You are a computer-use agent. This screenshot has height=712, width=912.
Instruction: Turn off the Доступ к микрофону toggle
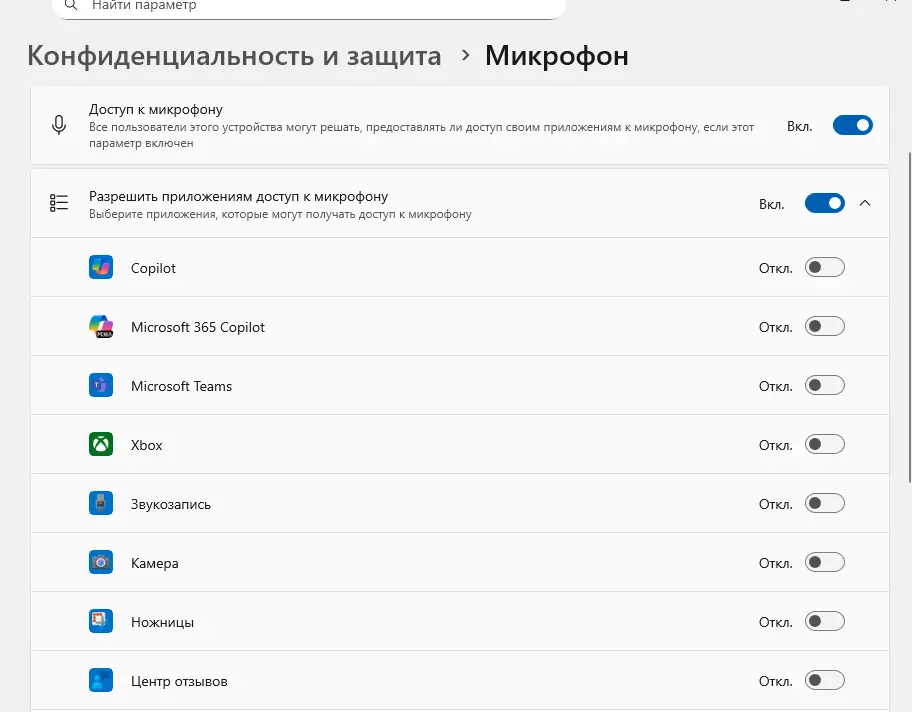point(852,126)
